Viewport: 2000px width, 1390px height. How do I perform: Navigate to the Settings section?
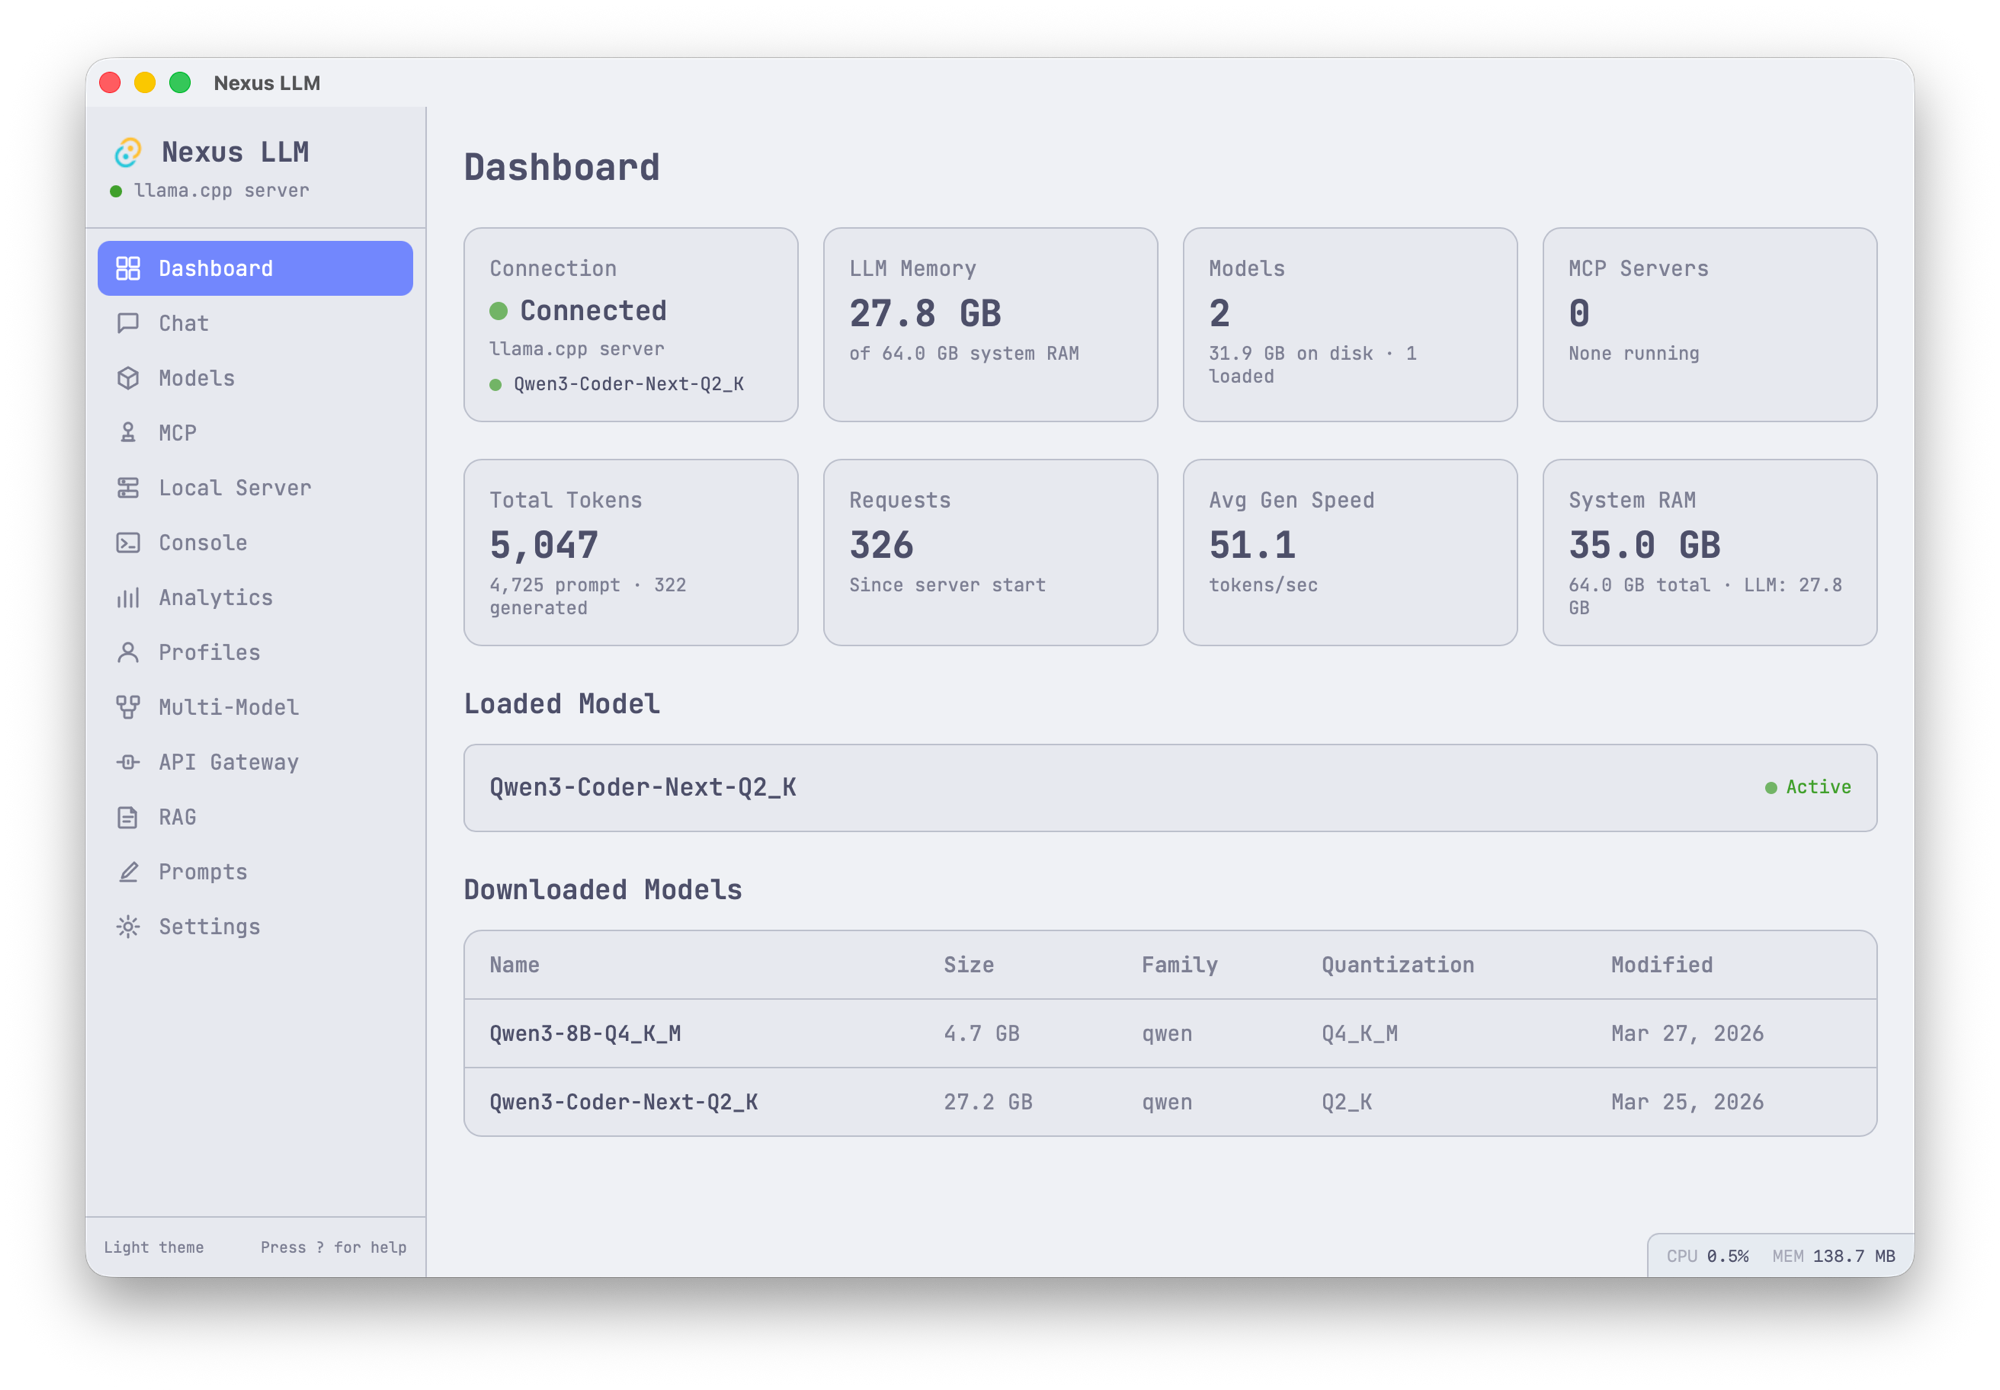pyautogui.click(x=208, y=926)
